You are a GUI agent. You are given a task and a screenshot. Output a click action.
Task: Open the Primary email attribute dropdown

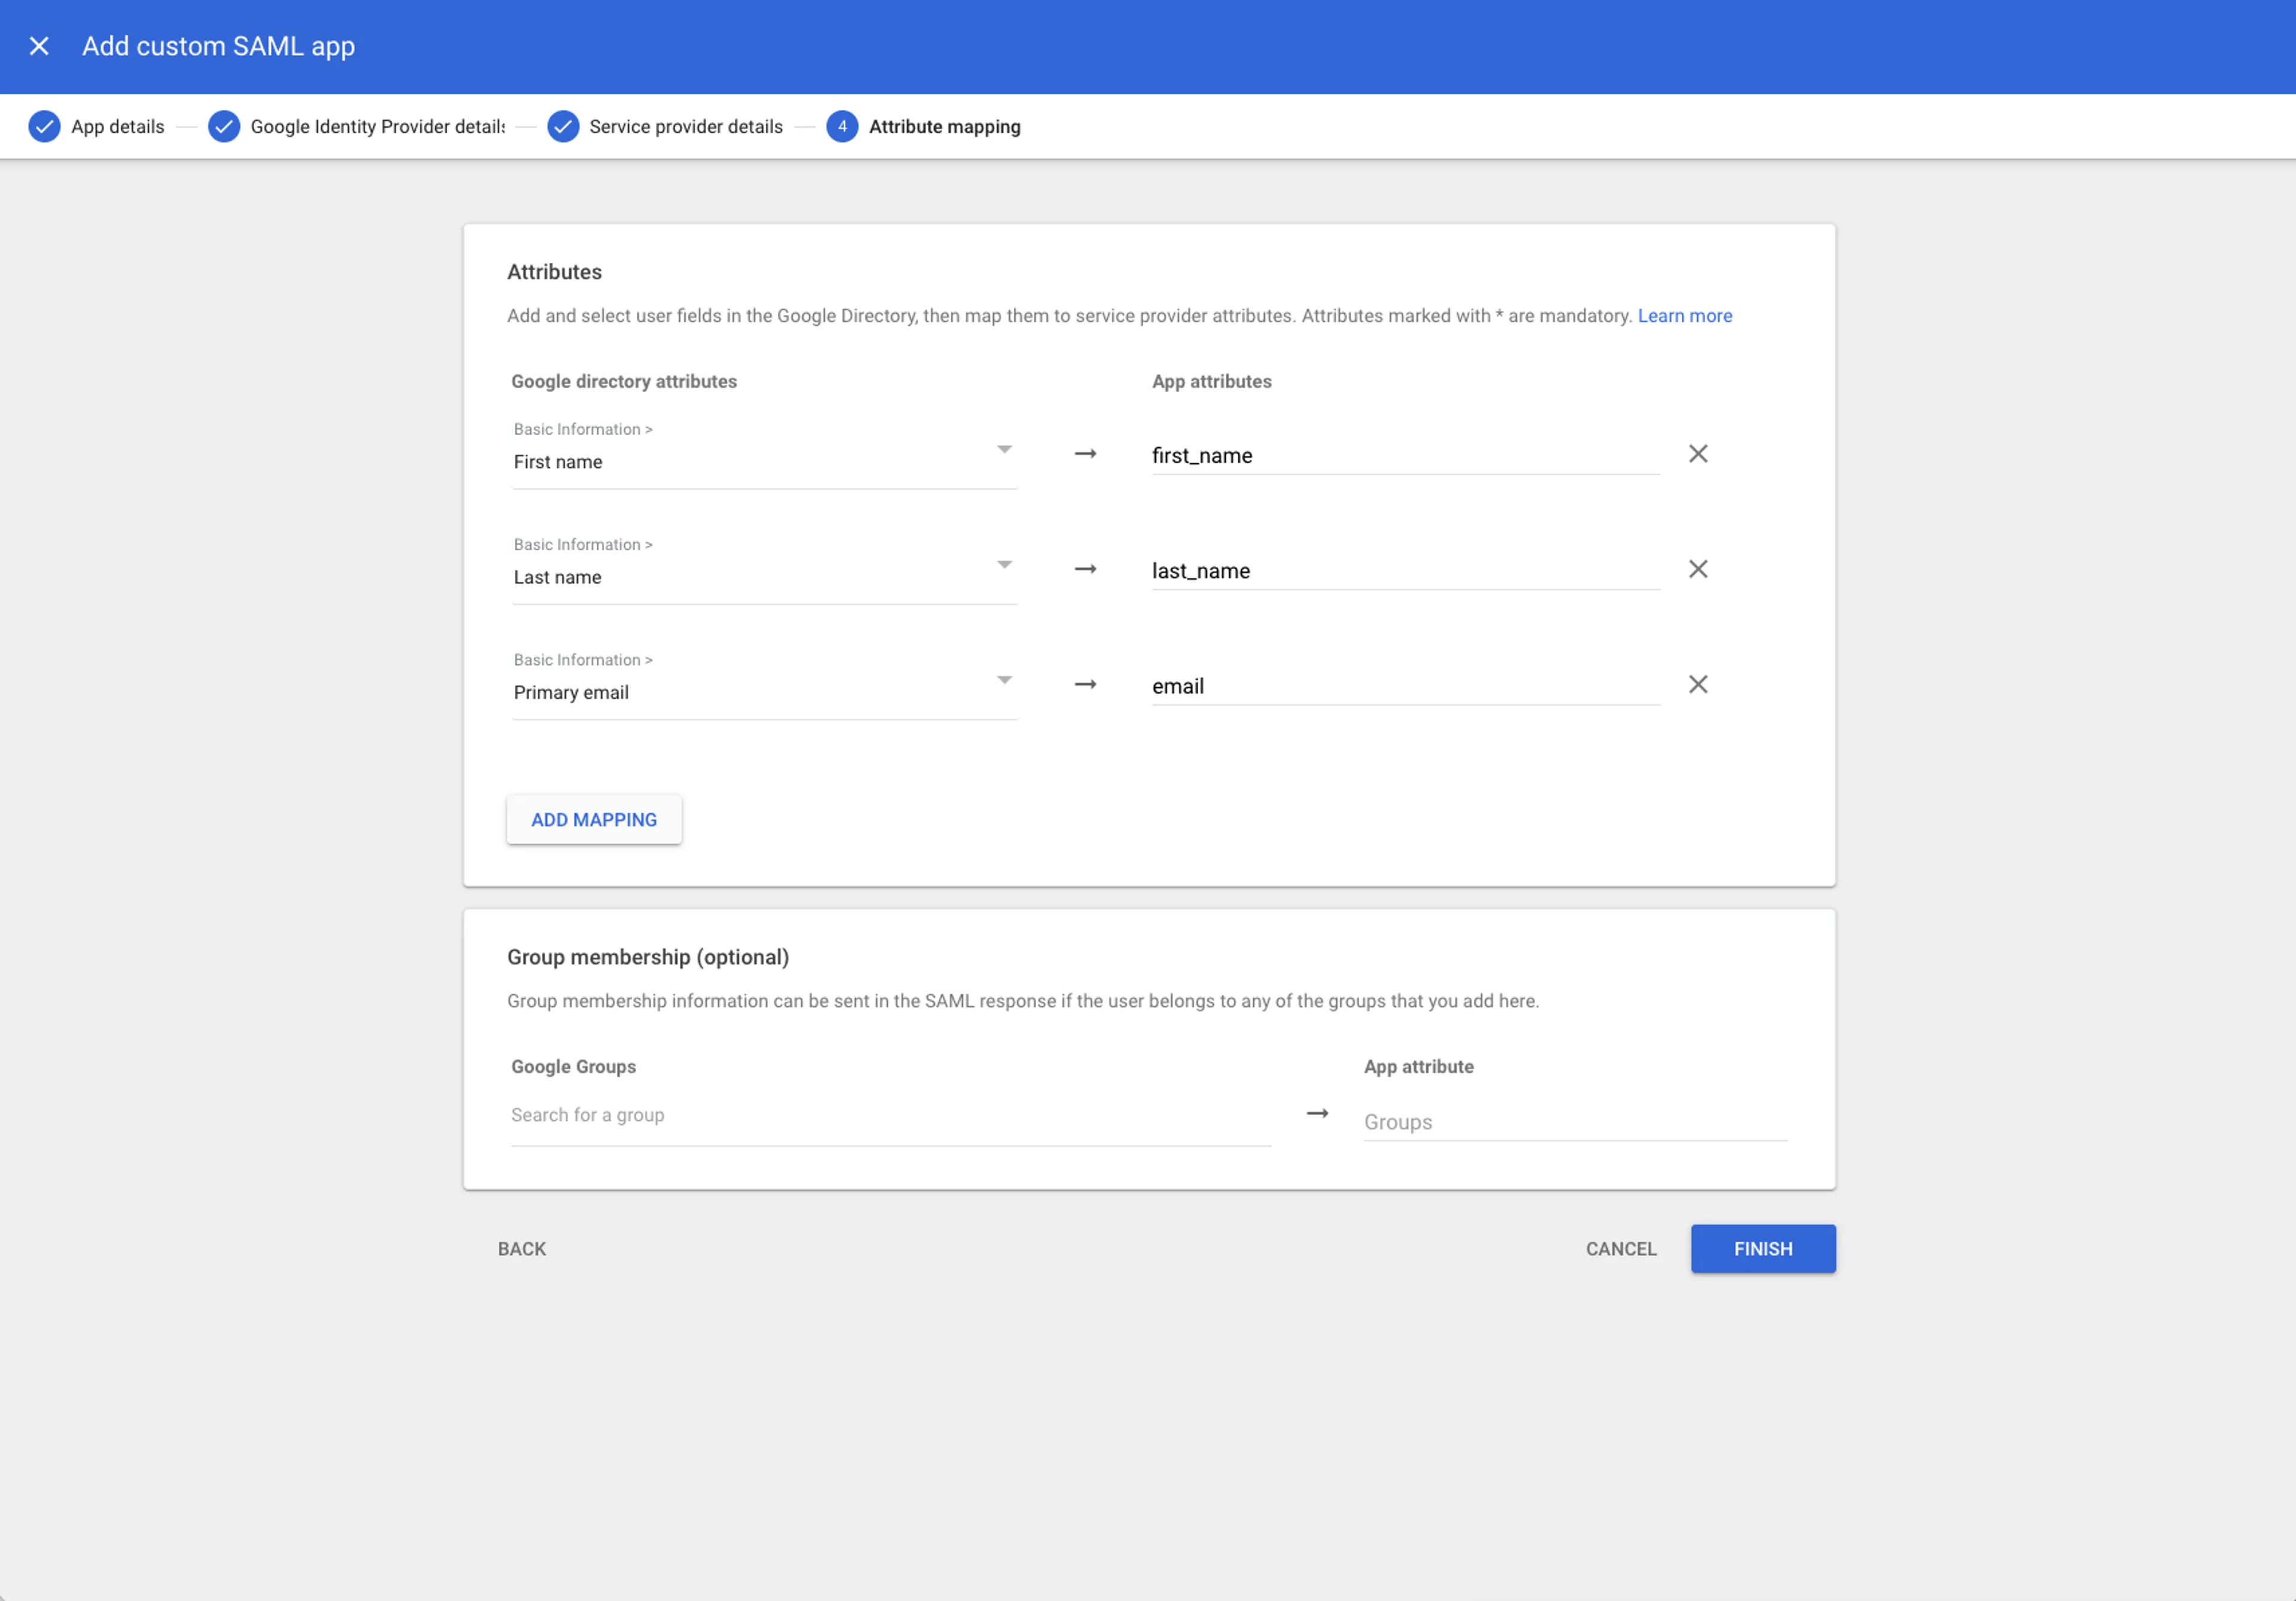click(x=1004, y=680)
